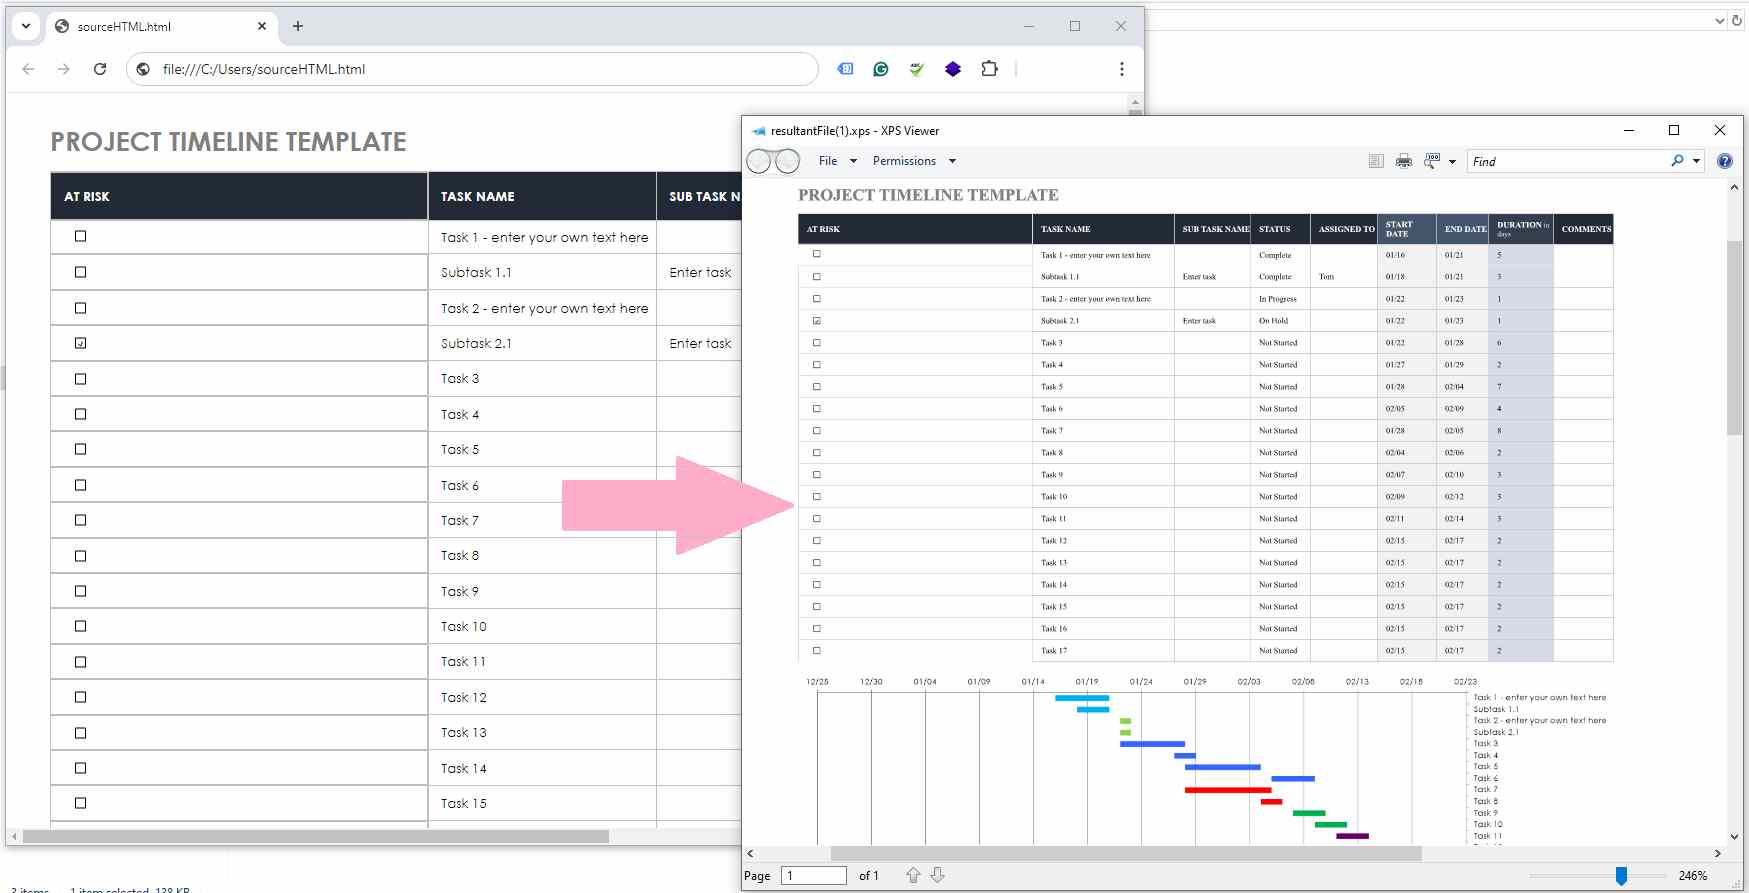The height and width of the screenshot is (893, 1749).
Task: Click XPS Viewer back navigation circle
Action: coord(759,161)
